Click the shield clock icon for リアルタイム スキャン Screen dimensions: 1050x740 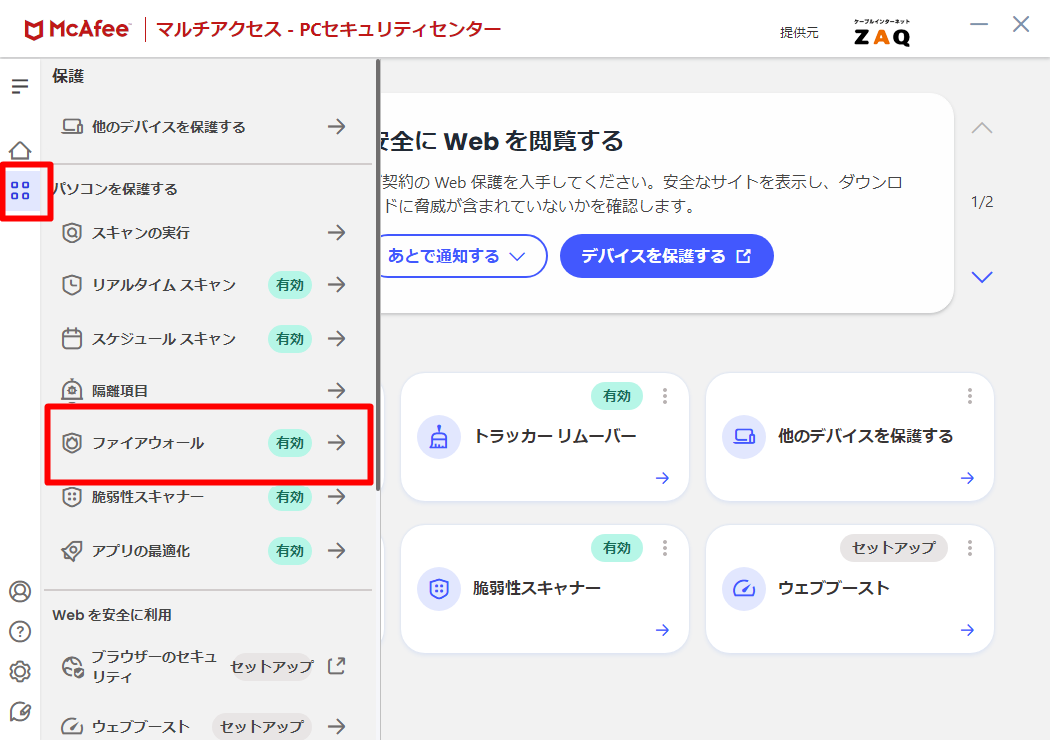click(x=72, y=285)
